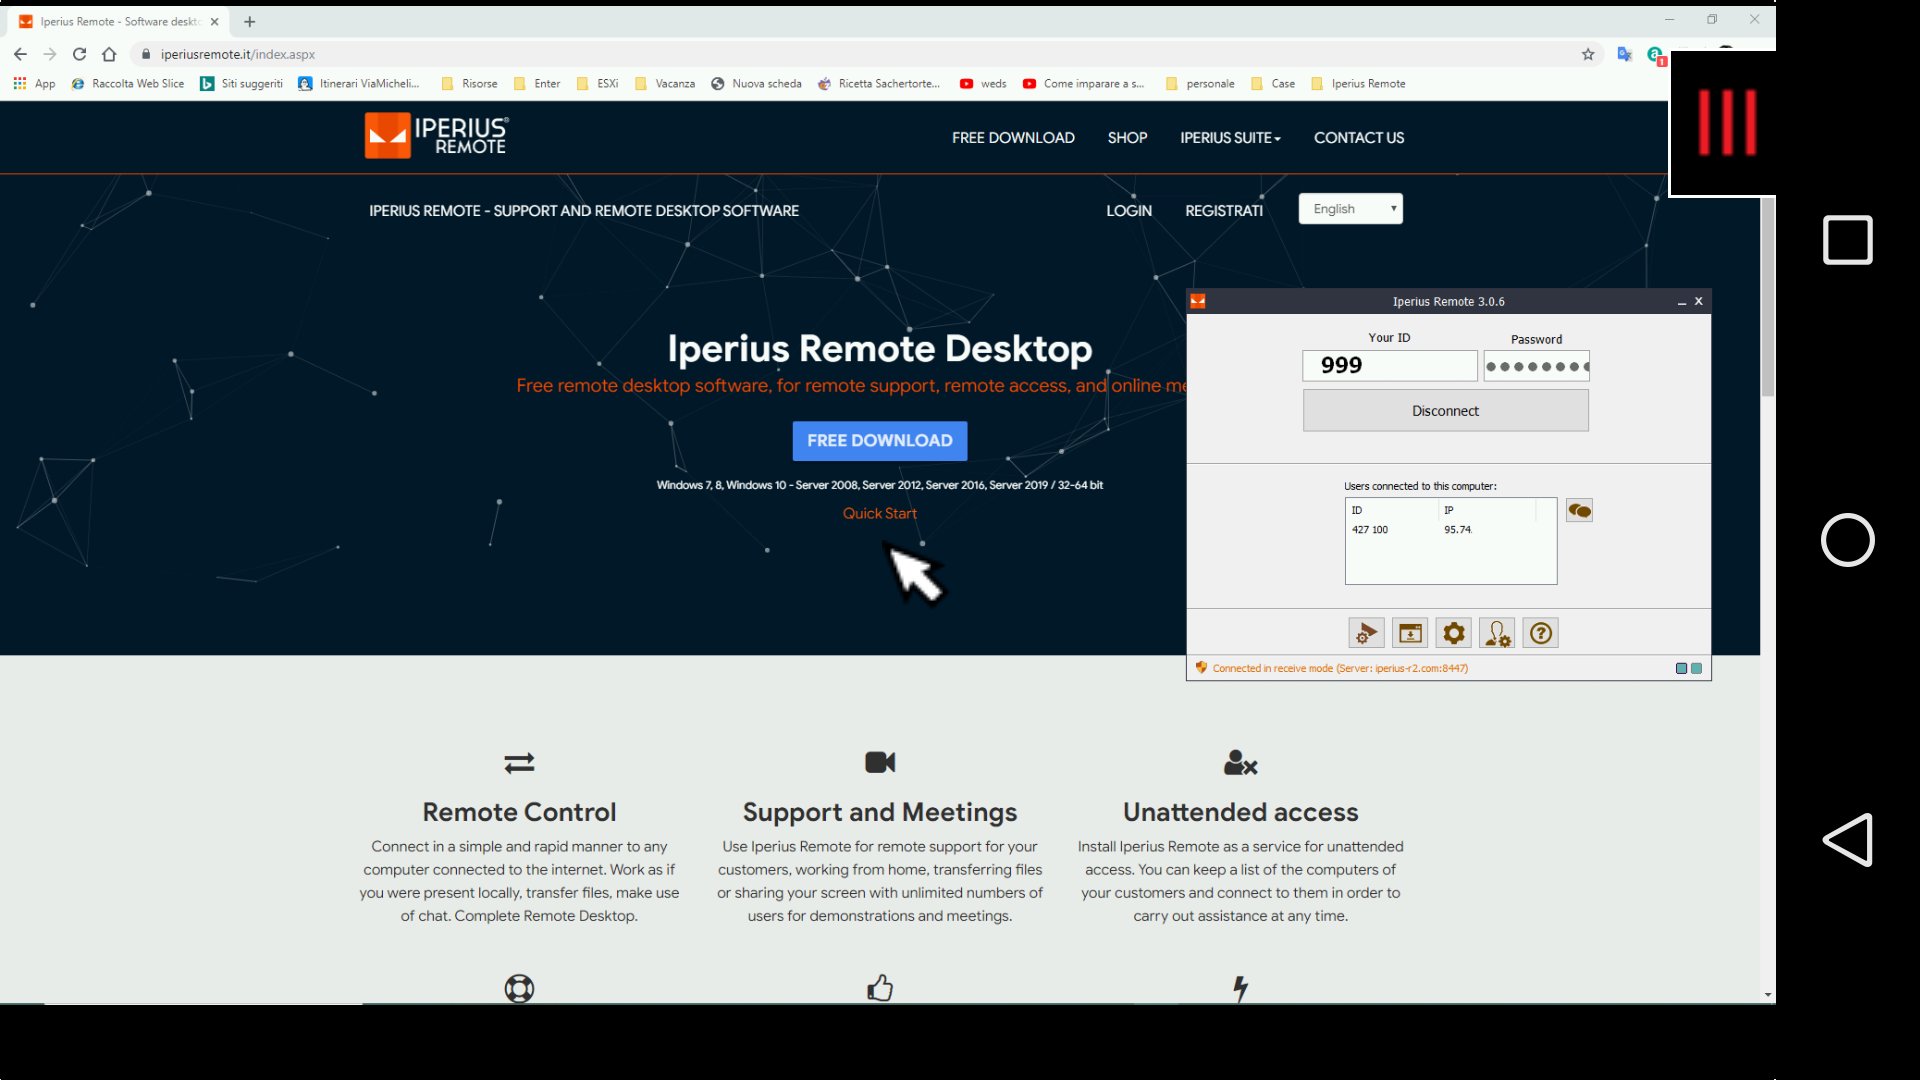The width and height of the screenshot is (1920, 1080).
Task: Open Google Translate icon in the address bar
Action: pyautogui.click(x=1624, y=54)
